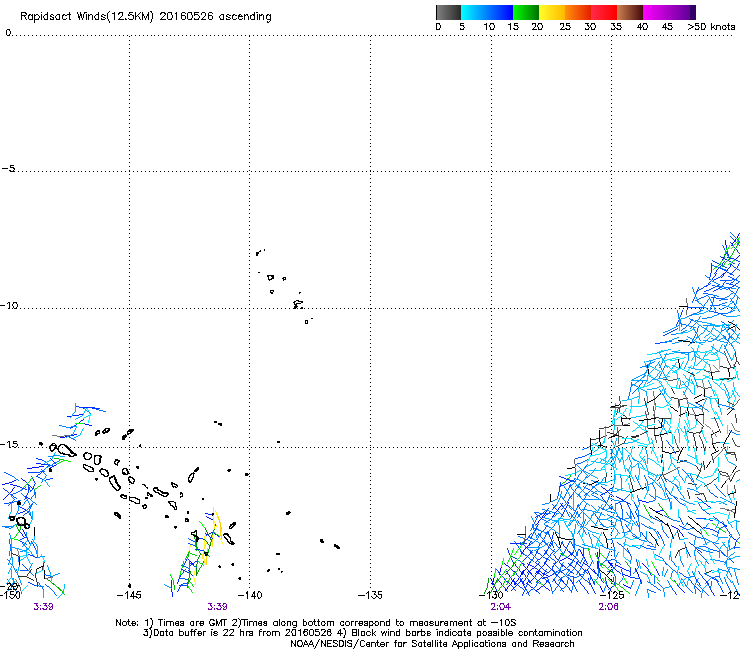Click the 3:39 time label beside -140
Viewport: 740px width, 650px height.
[x=217, y=607]
